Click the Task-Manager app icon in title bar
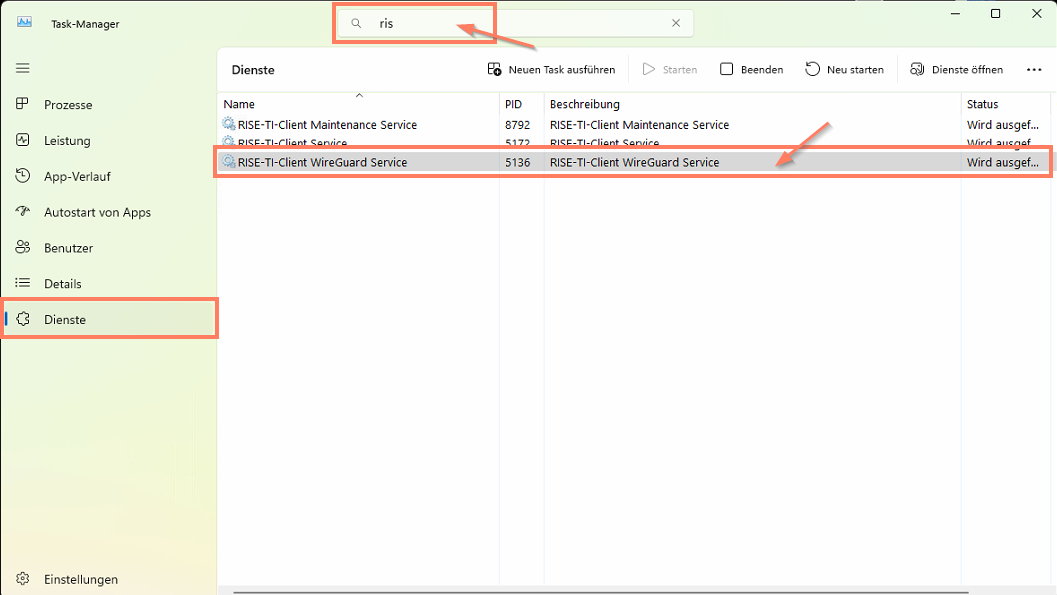The image size is (1057, 595). click(x=24, y=22)
